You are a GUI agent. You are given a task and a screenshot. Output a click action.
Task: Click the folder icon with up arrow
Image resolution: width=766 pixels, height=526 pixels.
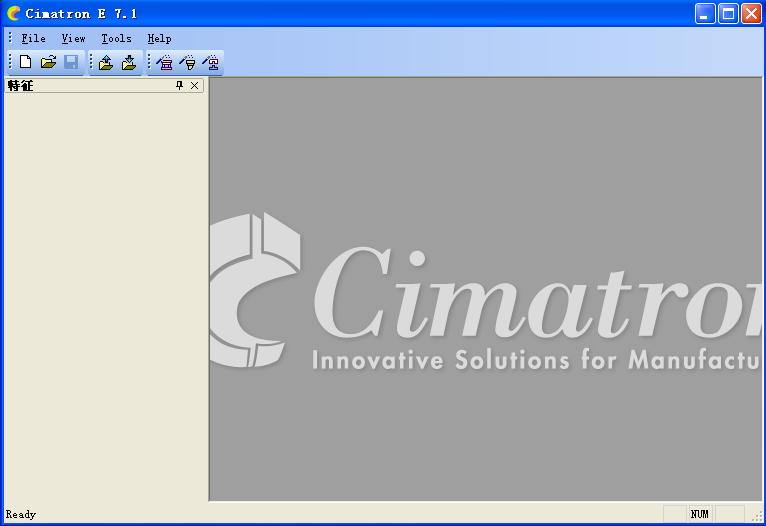106,63
